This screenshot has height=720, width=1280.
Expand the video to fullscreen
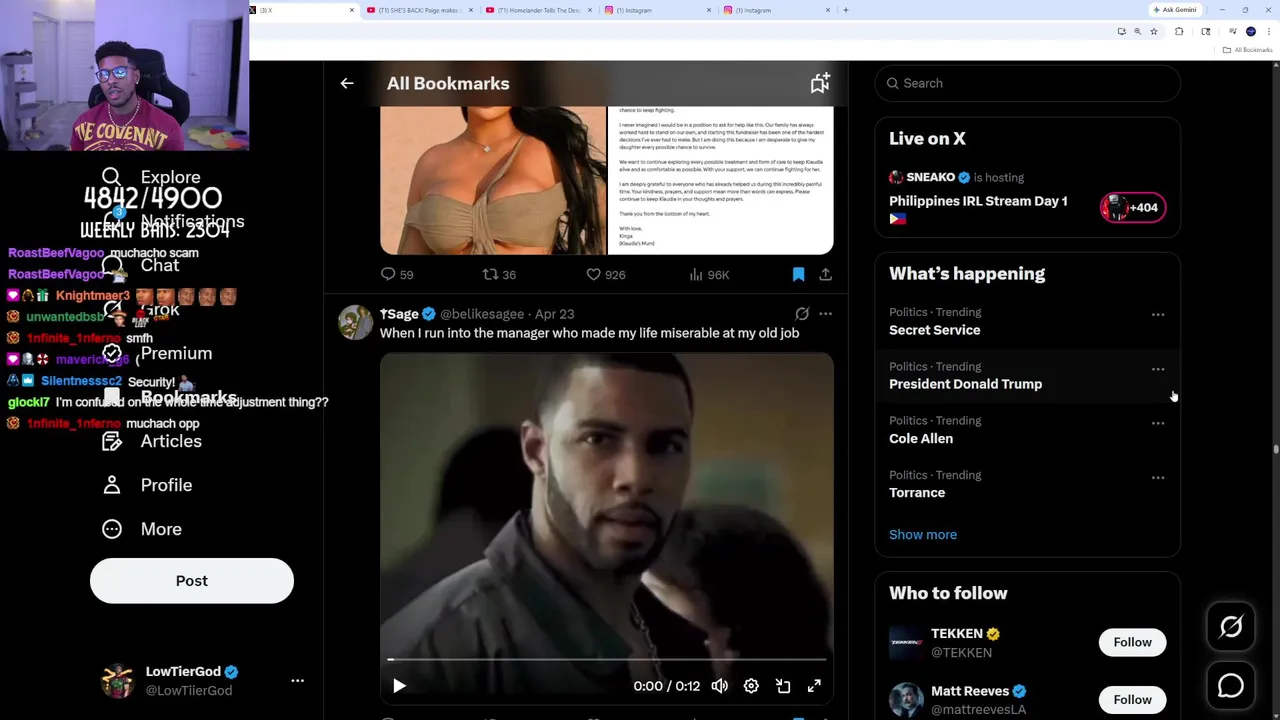coord(814,686)
